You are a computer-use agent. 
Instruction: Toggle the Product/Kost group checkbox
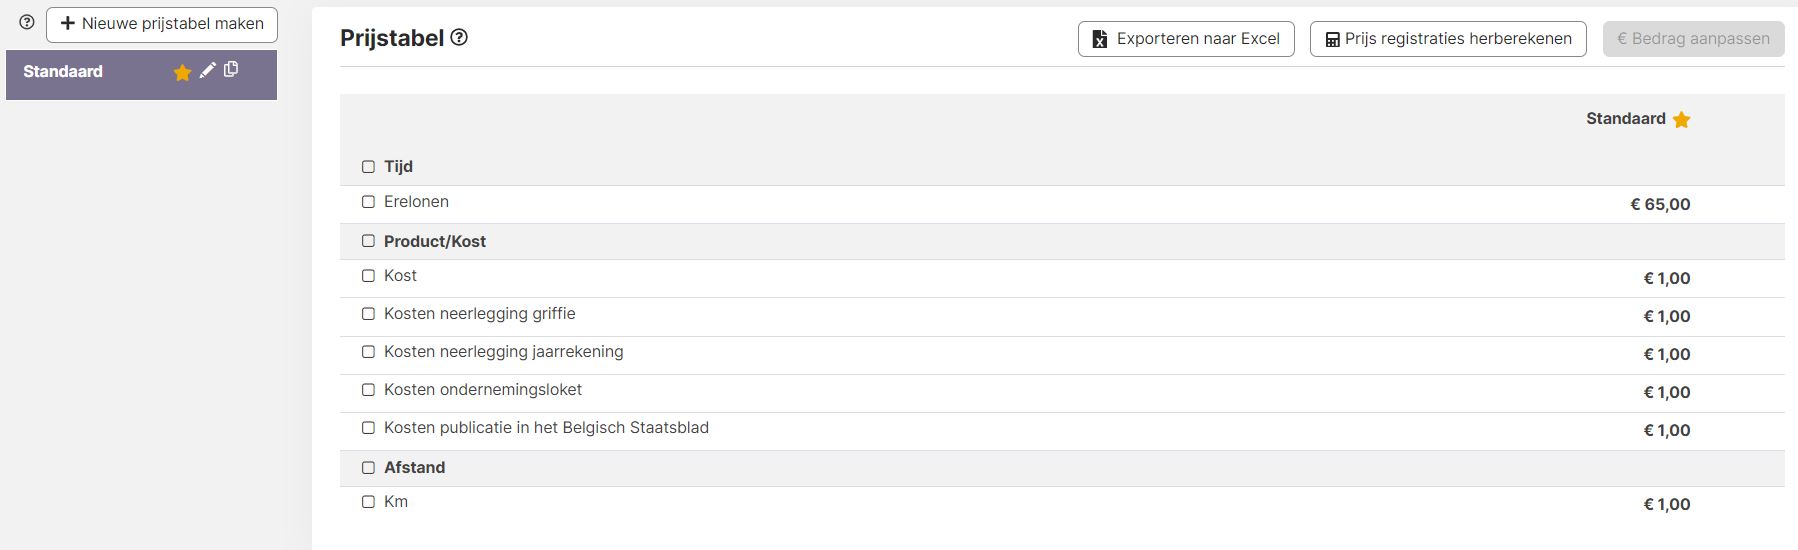click(x=368, y=241)
